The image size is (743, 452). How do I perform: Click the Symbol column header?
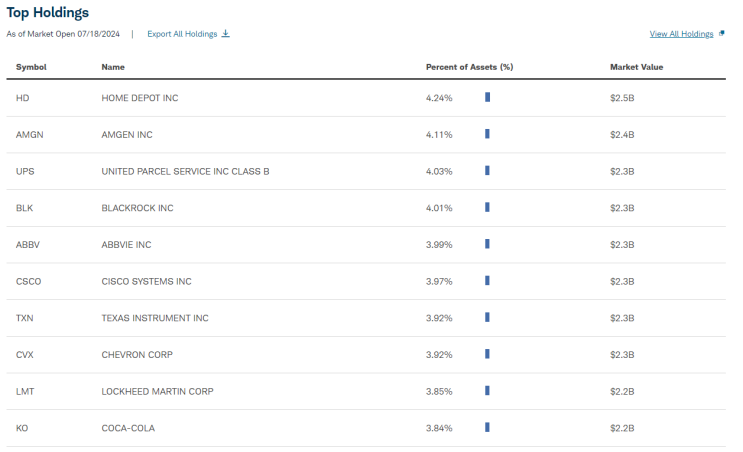coord(31,67)
